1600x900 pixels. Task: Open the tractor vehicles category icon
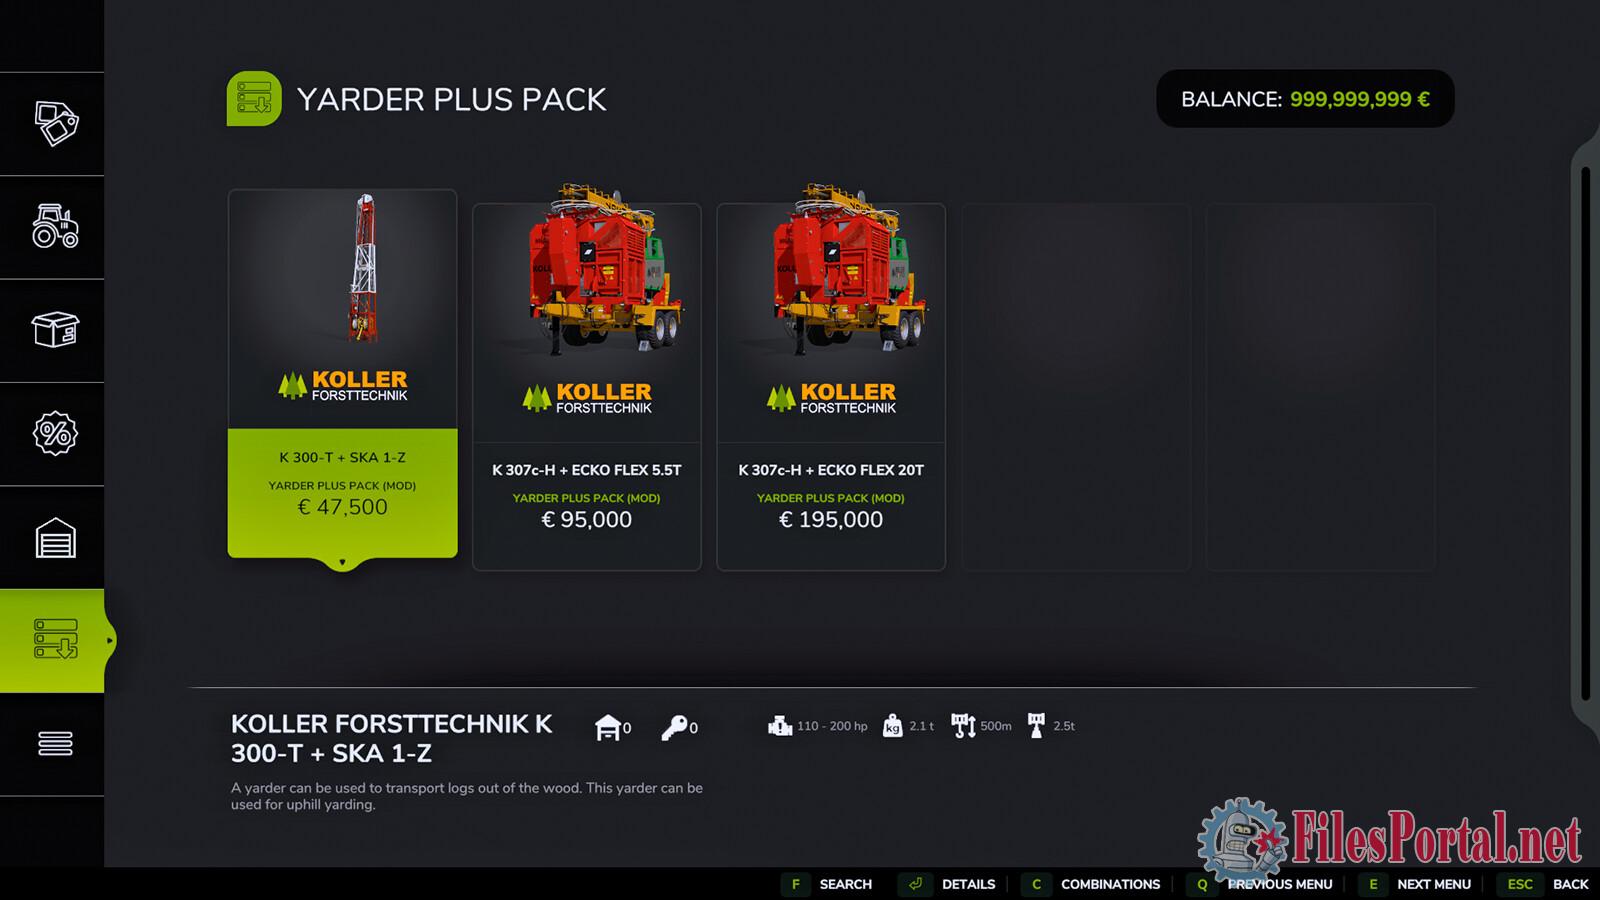56,226
